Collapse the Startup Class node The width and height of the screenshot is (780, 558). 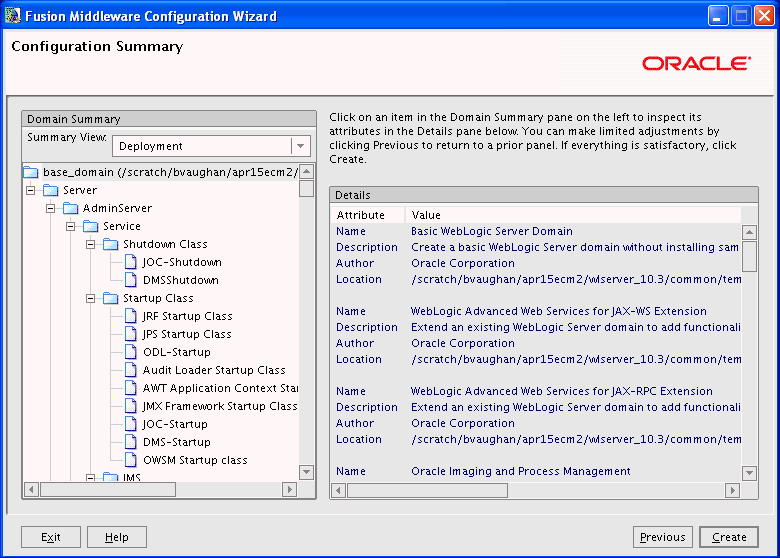91,298
